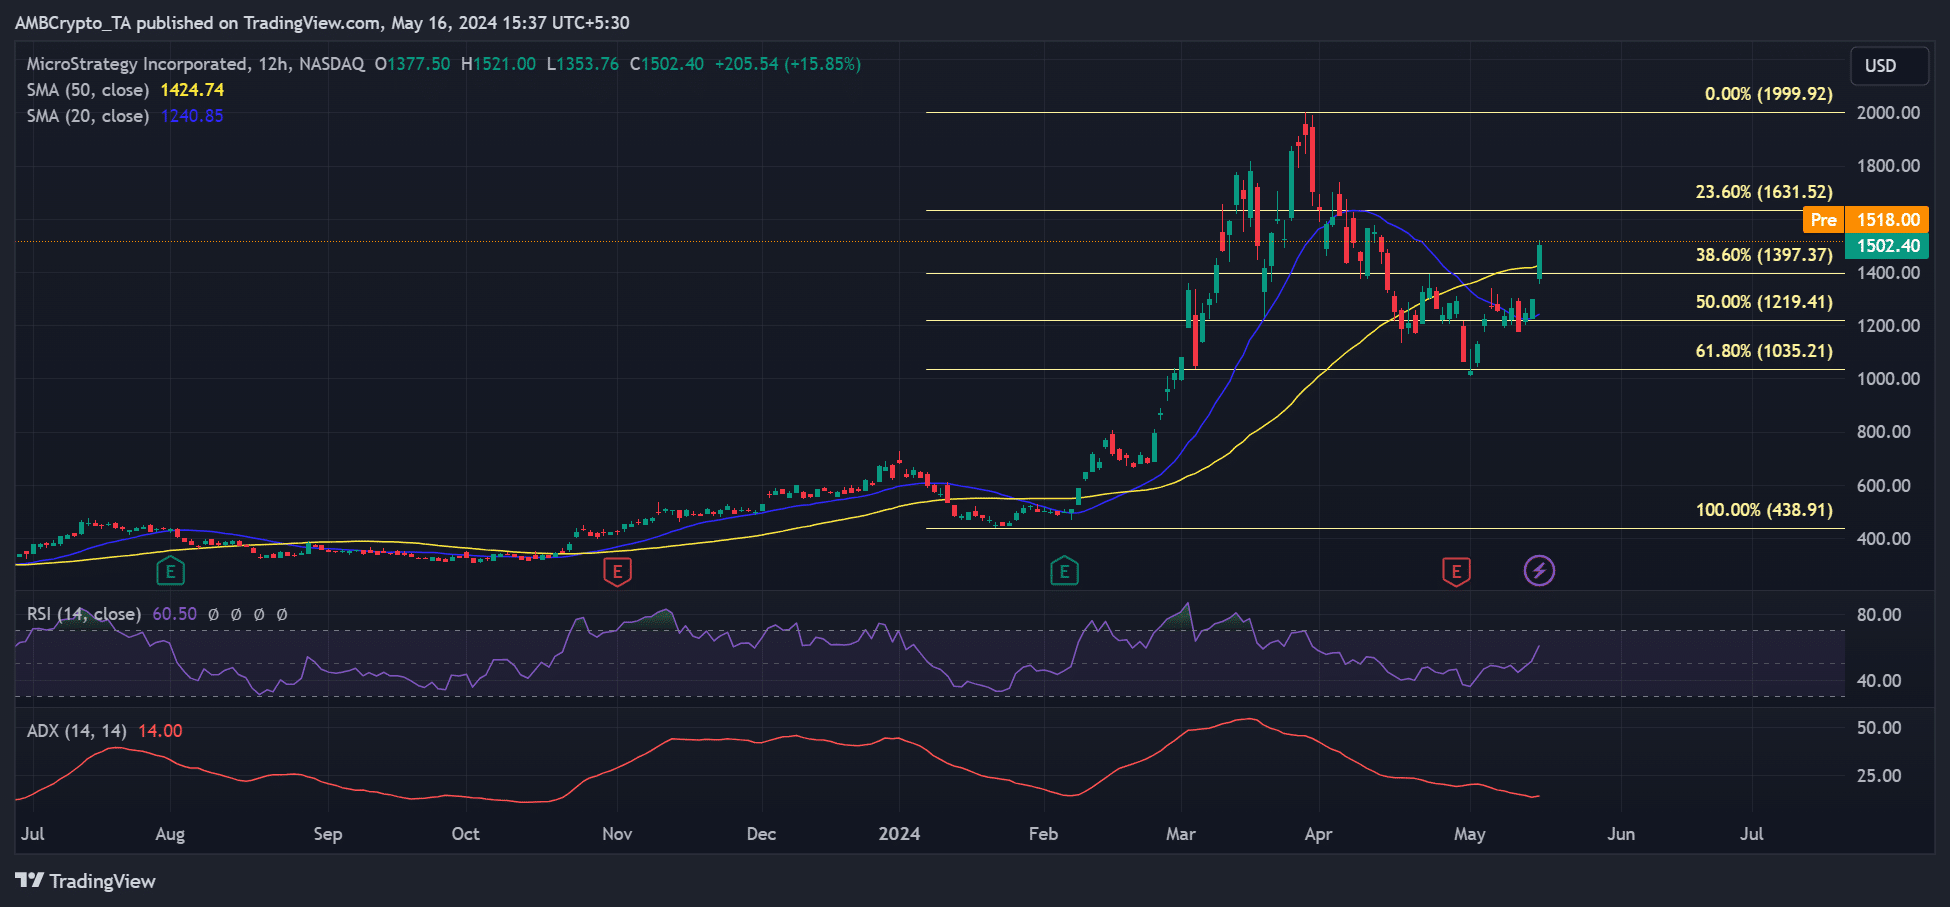1950x907 pixels.
Task: Click the 50.00% (1219.41) Fibonacci label
Action: (x=1764, y=302)
